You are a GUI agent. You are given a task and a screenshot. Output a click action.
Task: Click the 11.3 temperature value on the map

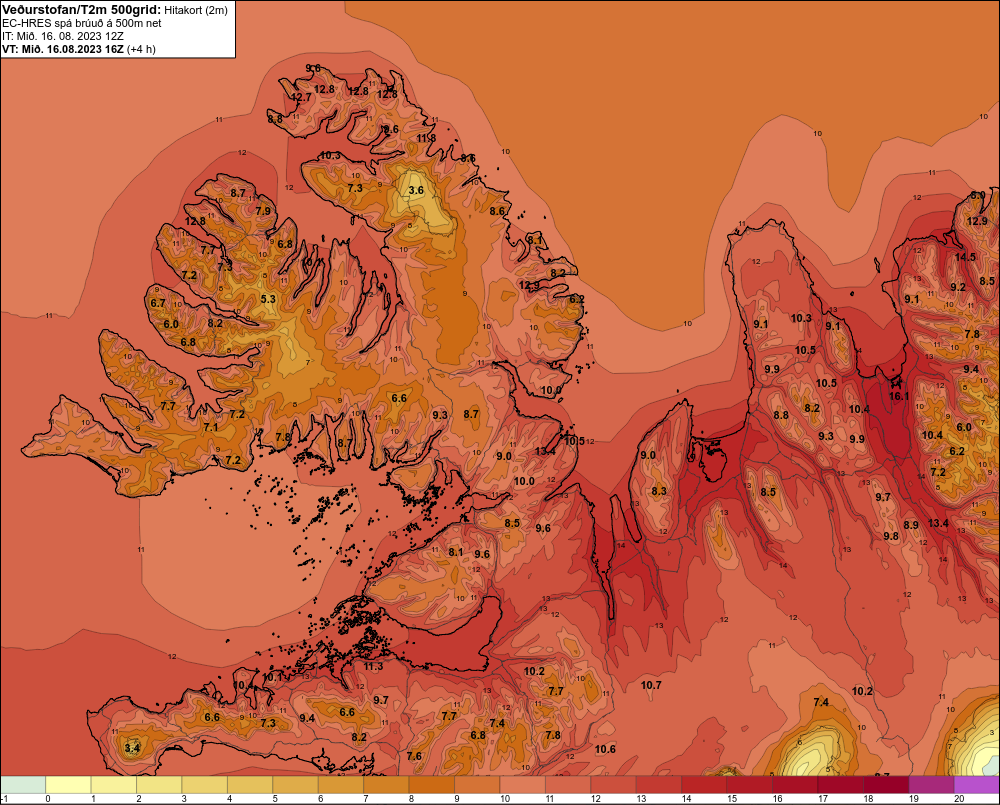pyautogui.click(x=373, y=667)
